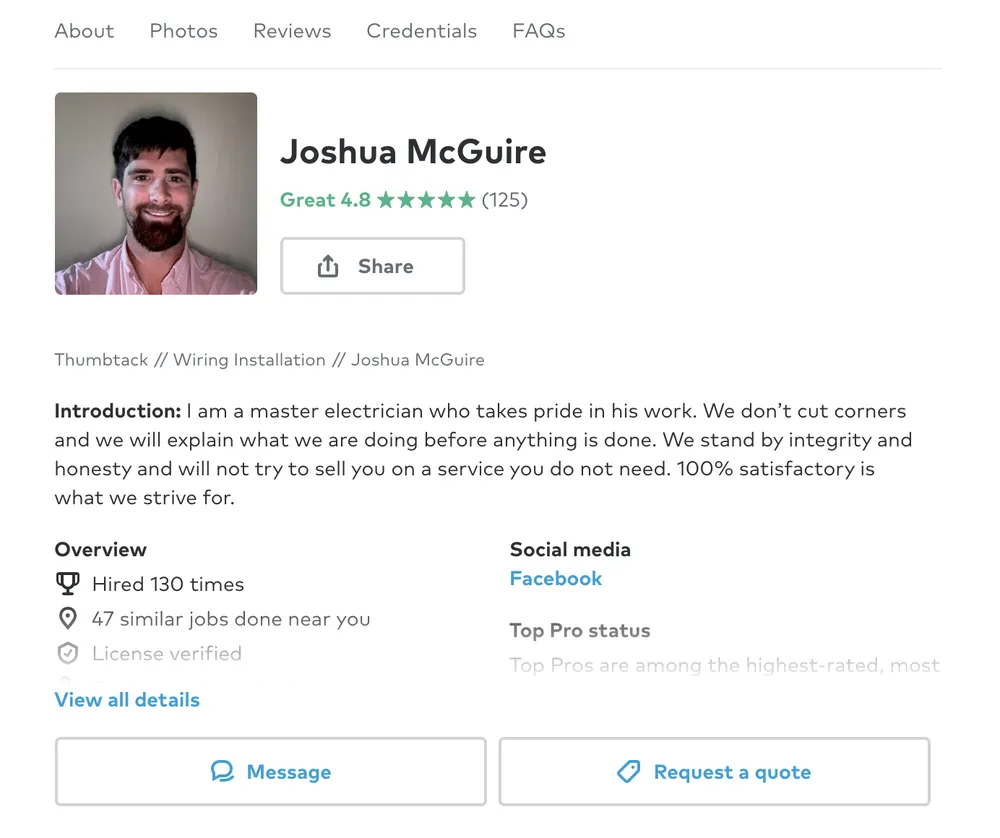Click the speech bubble icon in Message
Image resolution: width=1000 pixels, height=838 pixels.
(222, 772)
